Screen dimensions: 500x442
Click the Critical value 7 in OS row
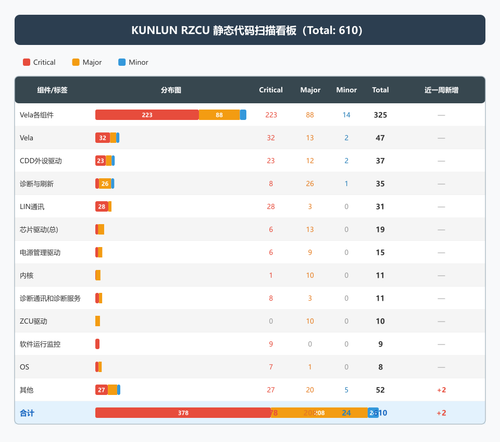click(271, 367)
